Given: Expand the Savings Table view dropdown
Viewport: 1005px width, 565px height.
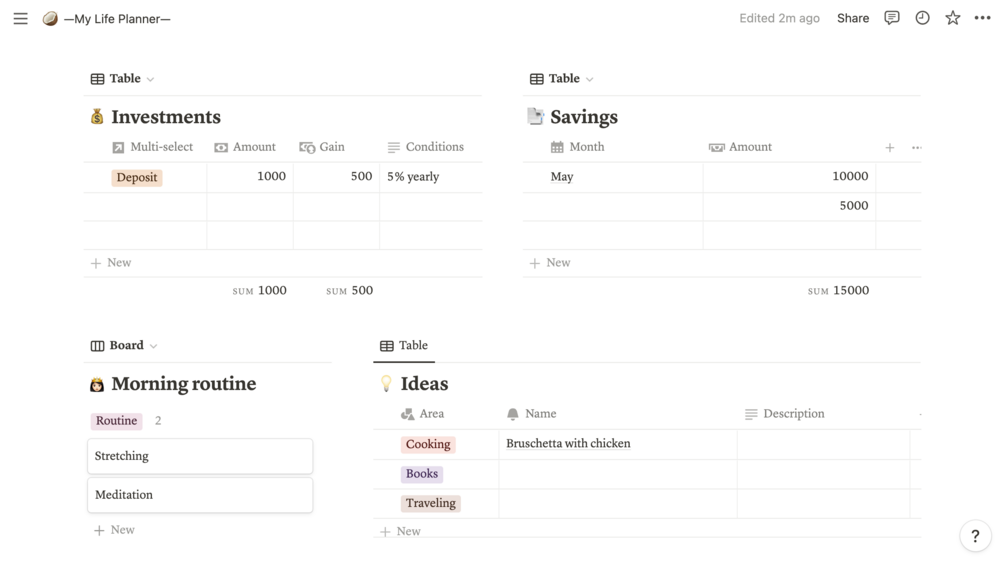Looking at the screenshot, I should coord(563,78).
